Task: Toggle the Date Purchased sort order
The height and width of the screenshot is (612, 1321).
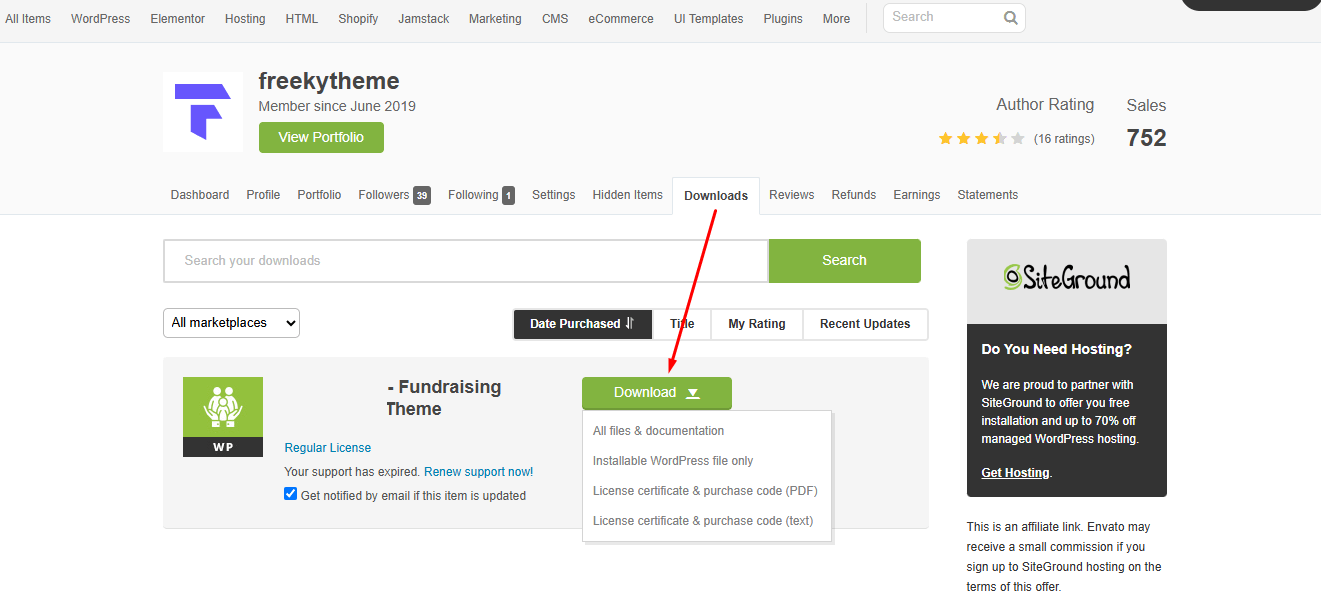Action: click(582, 324)
